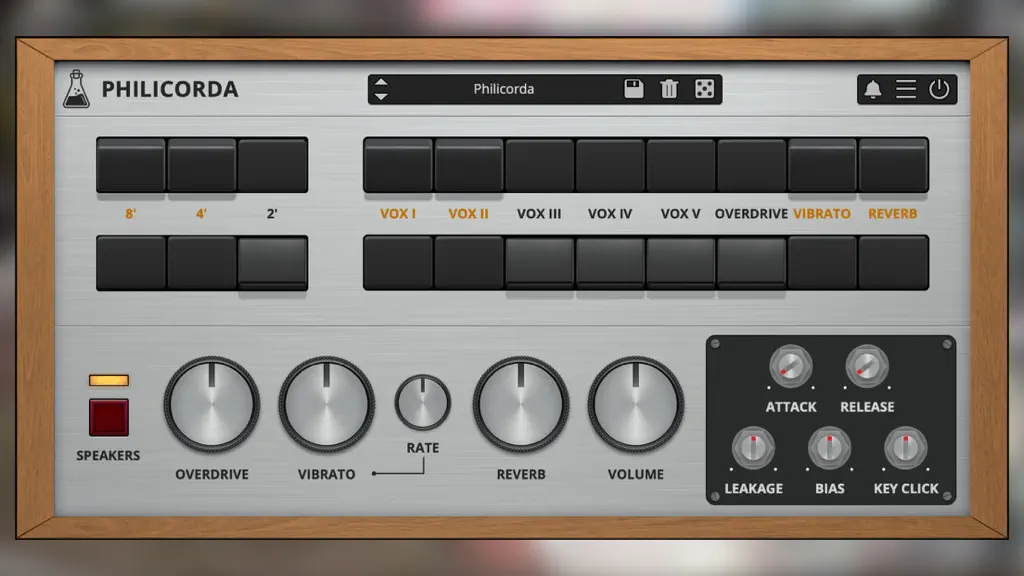This screenshot has width=1024, height=576.
Task: Click the switch above the VOX III label
Action: [539, 165]
